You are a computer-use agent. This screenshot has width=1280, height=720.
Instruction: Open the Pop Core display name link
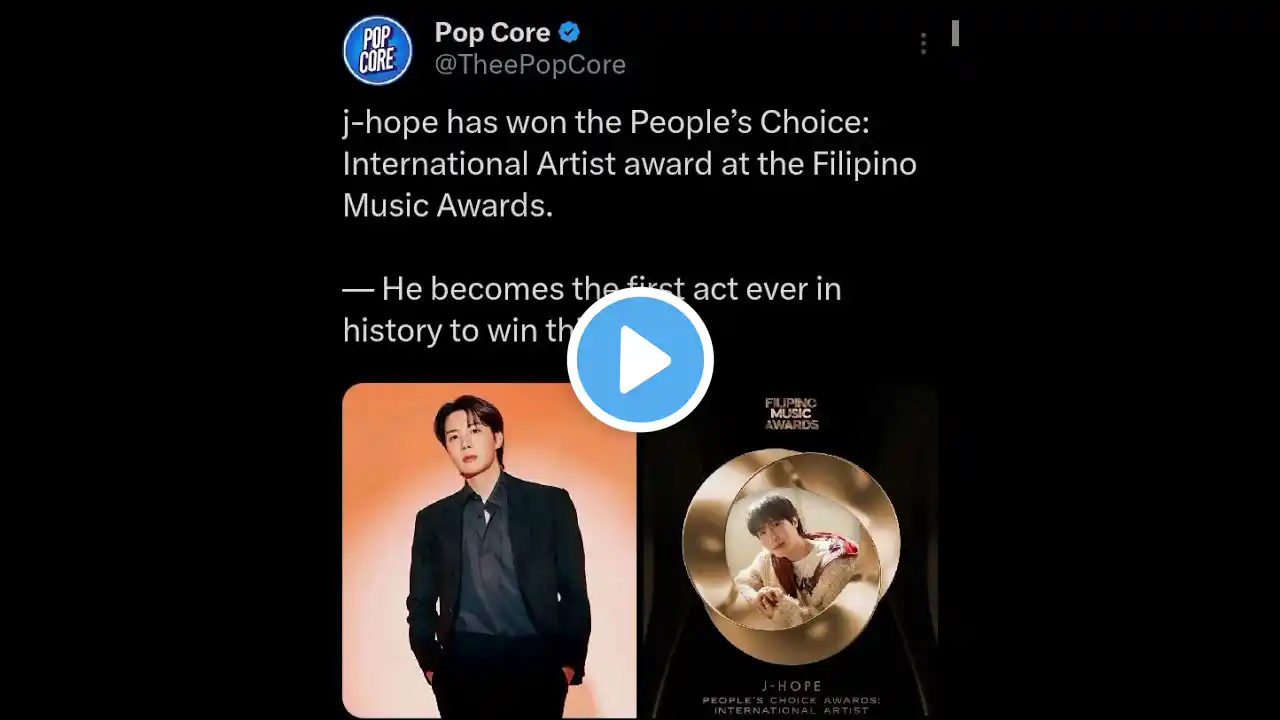point(492,32)
